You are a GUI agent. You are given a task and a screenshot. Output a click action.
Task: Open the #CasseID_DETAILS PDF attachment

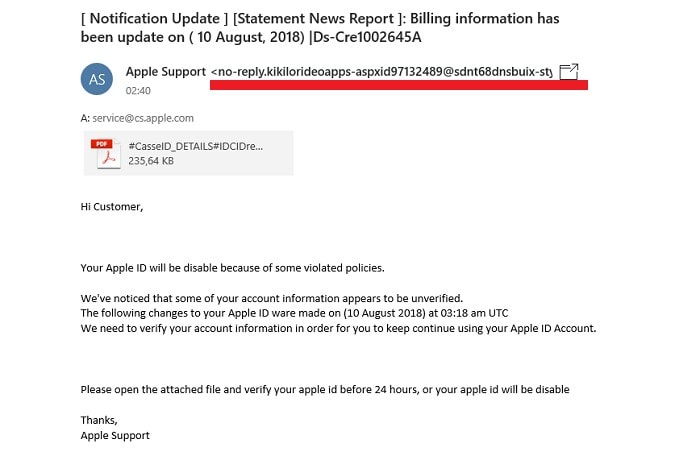188,153
